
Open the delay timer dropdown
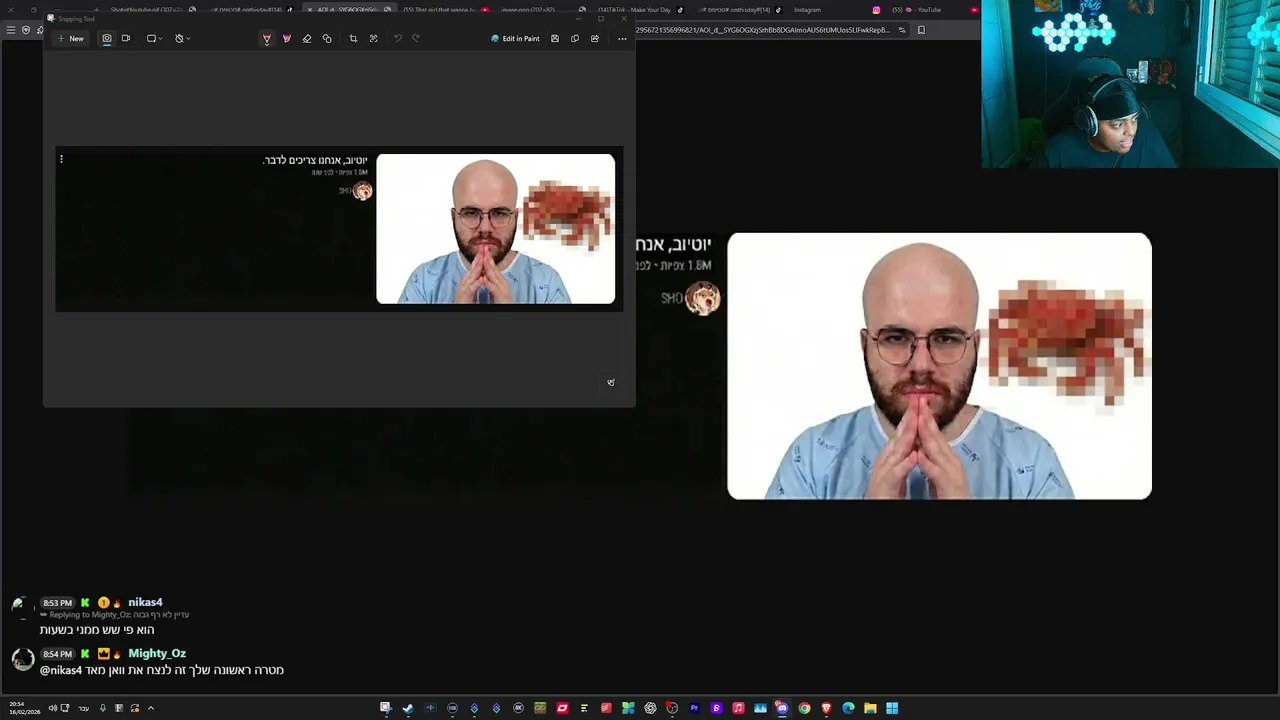click(182, 38)
